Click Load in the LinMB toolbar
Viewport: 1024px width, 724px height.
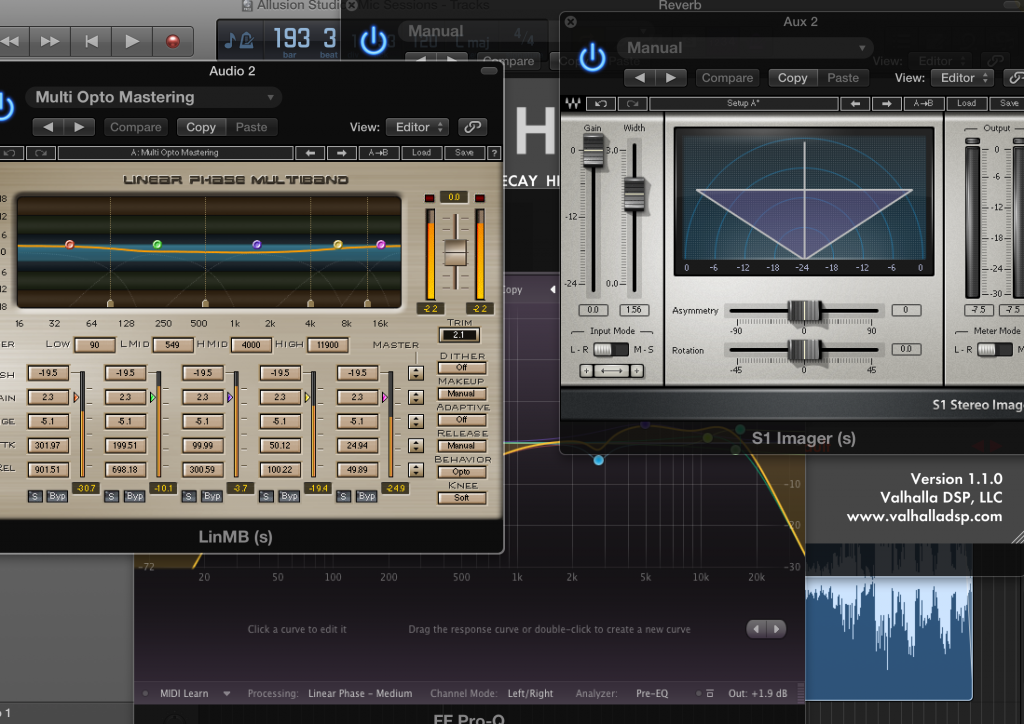click(x=421, y=153)
